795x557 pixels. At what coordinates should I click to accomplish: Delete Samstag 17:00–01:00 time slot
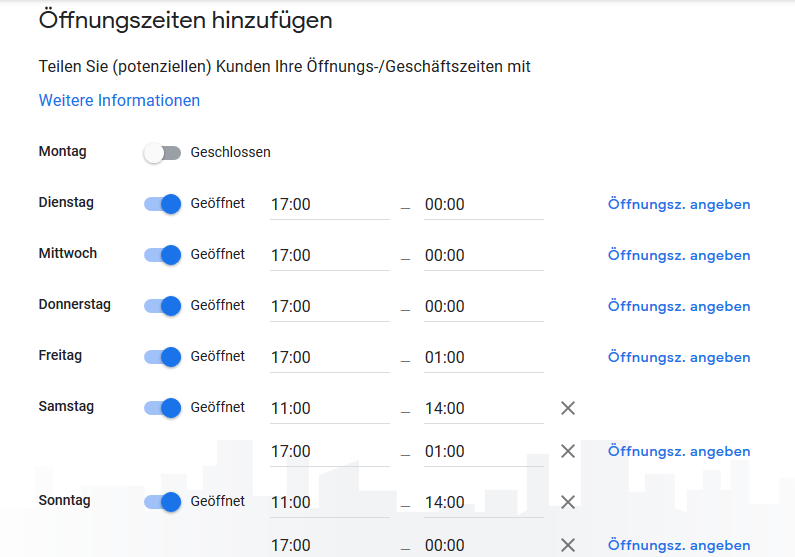point(568,451)
